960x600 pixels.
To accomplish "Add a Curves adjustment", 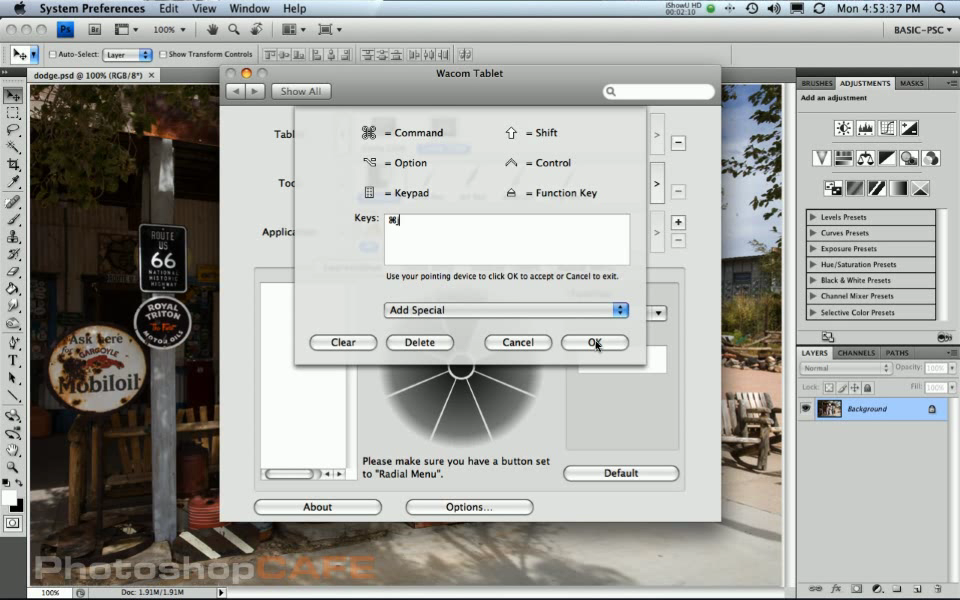I will pos(887,128).
